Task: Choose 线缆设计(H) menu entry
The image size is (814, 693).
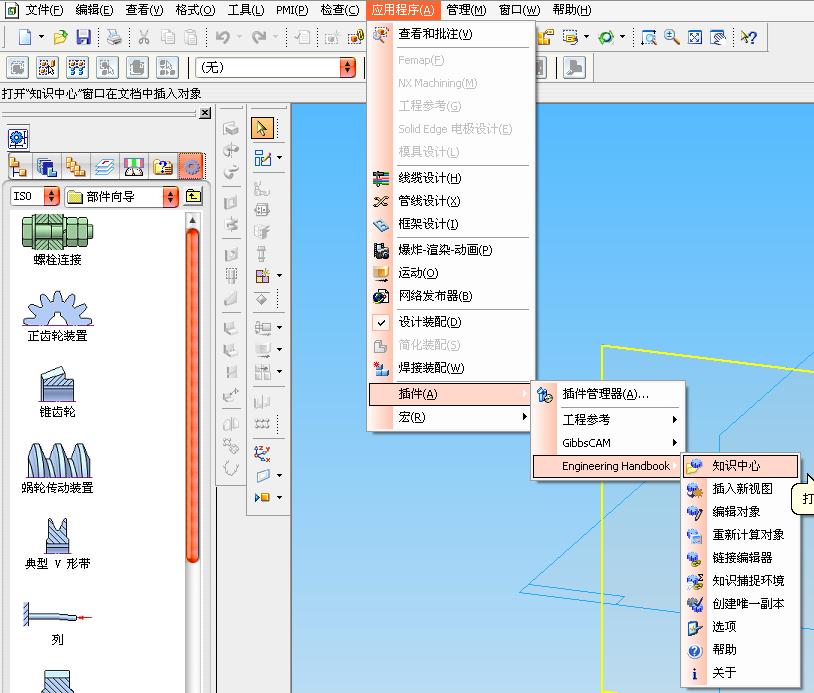Action: (451, 179)
